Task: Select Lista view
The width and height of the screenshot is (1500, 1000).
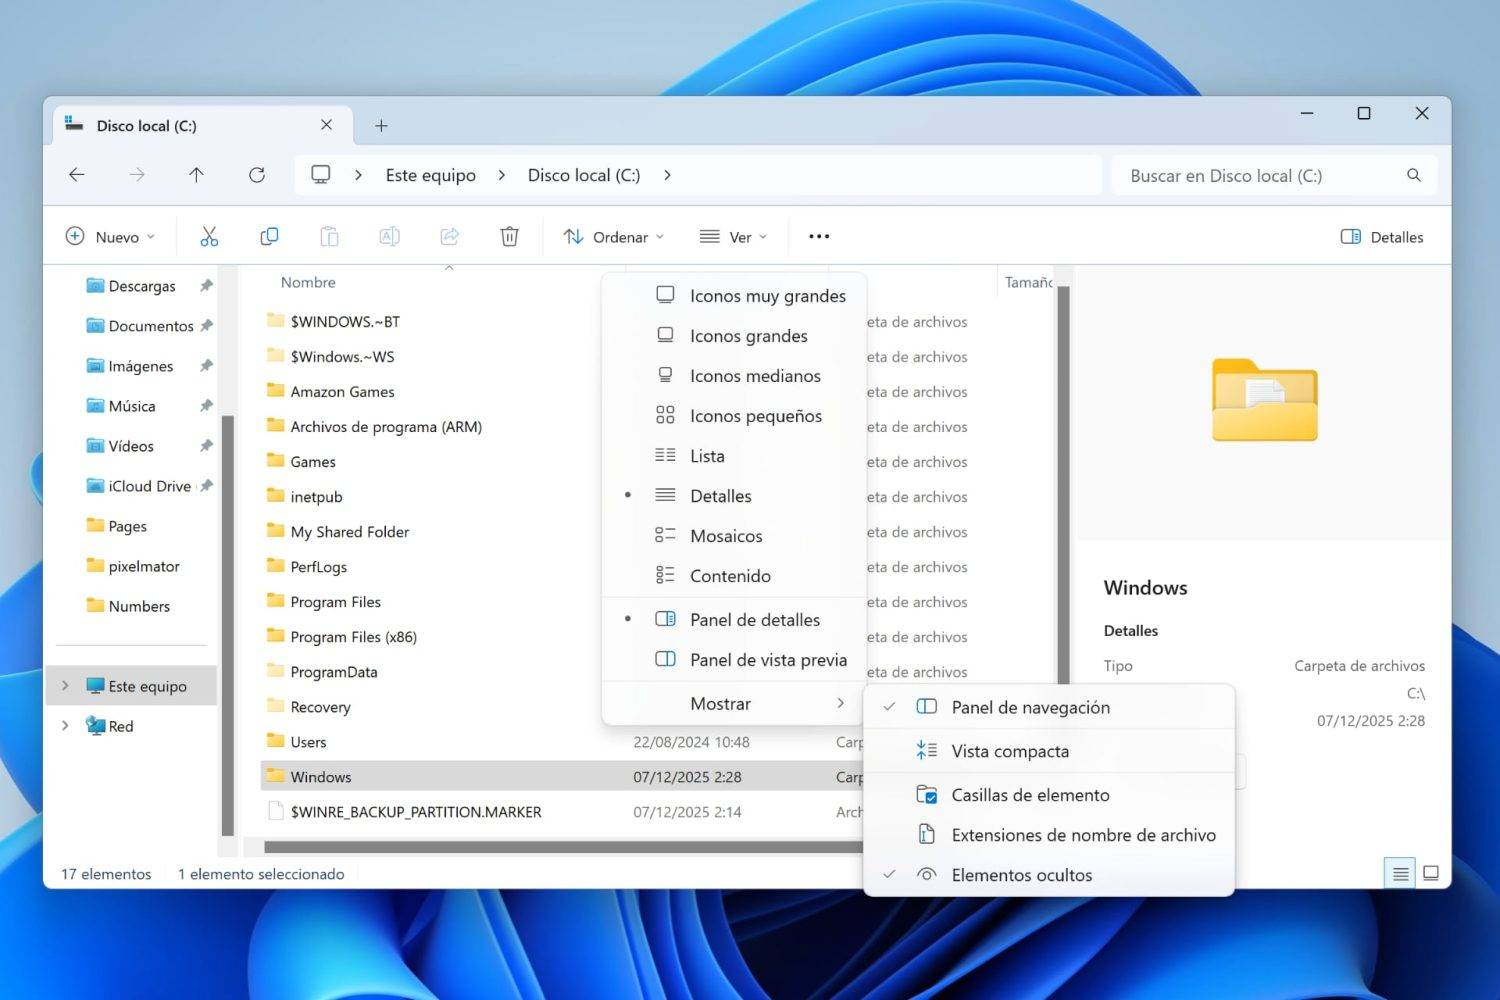Action: [x=734, y=456]
